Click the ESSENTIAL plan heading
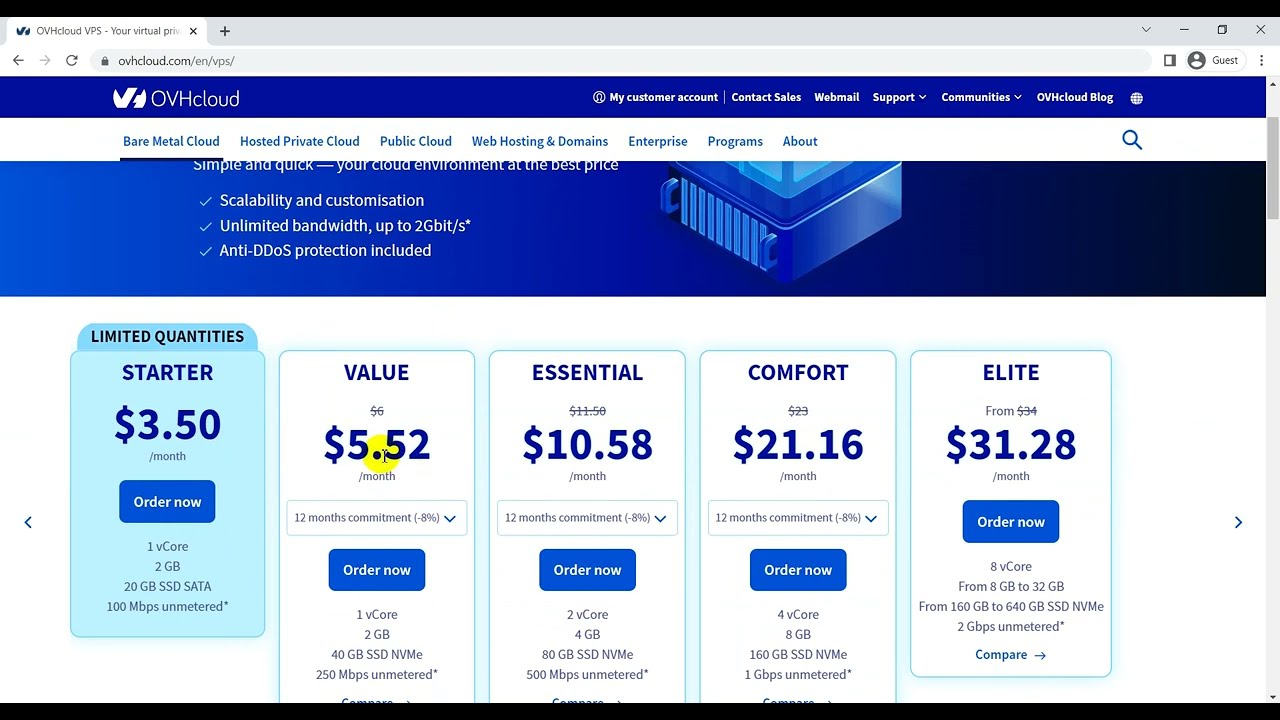The image size is (1280, 720). [x=587, y=372]
